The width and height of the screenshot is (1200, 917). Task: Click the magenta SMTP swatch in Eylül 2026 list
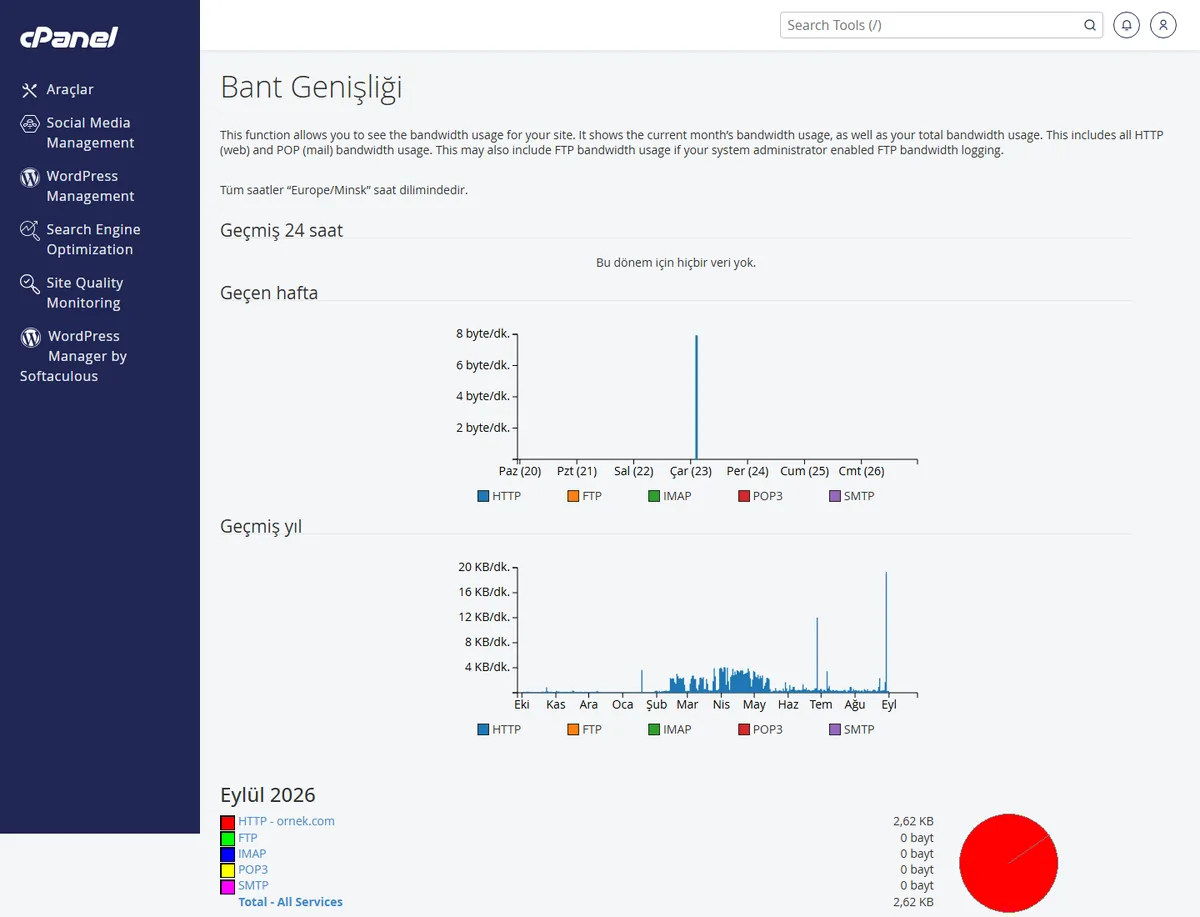(227, 886)
